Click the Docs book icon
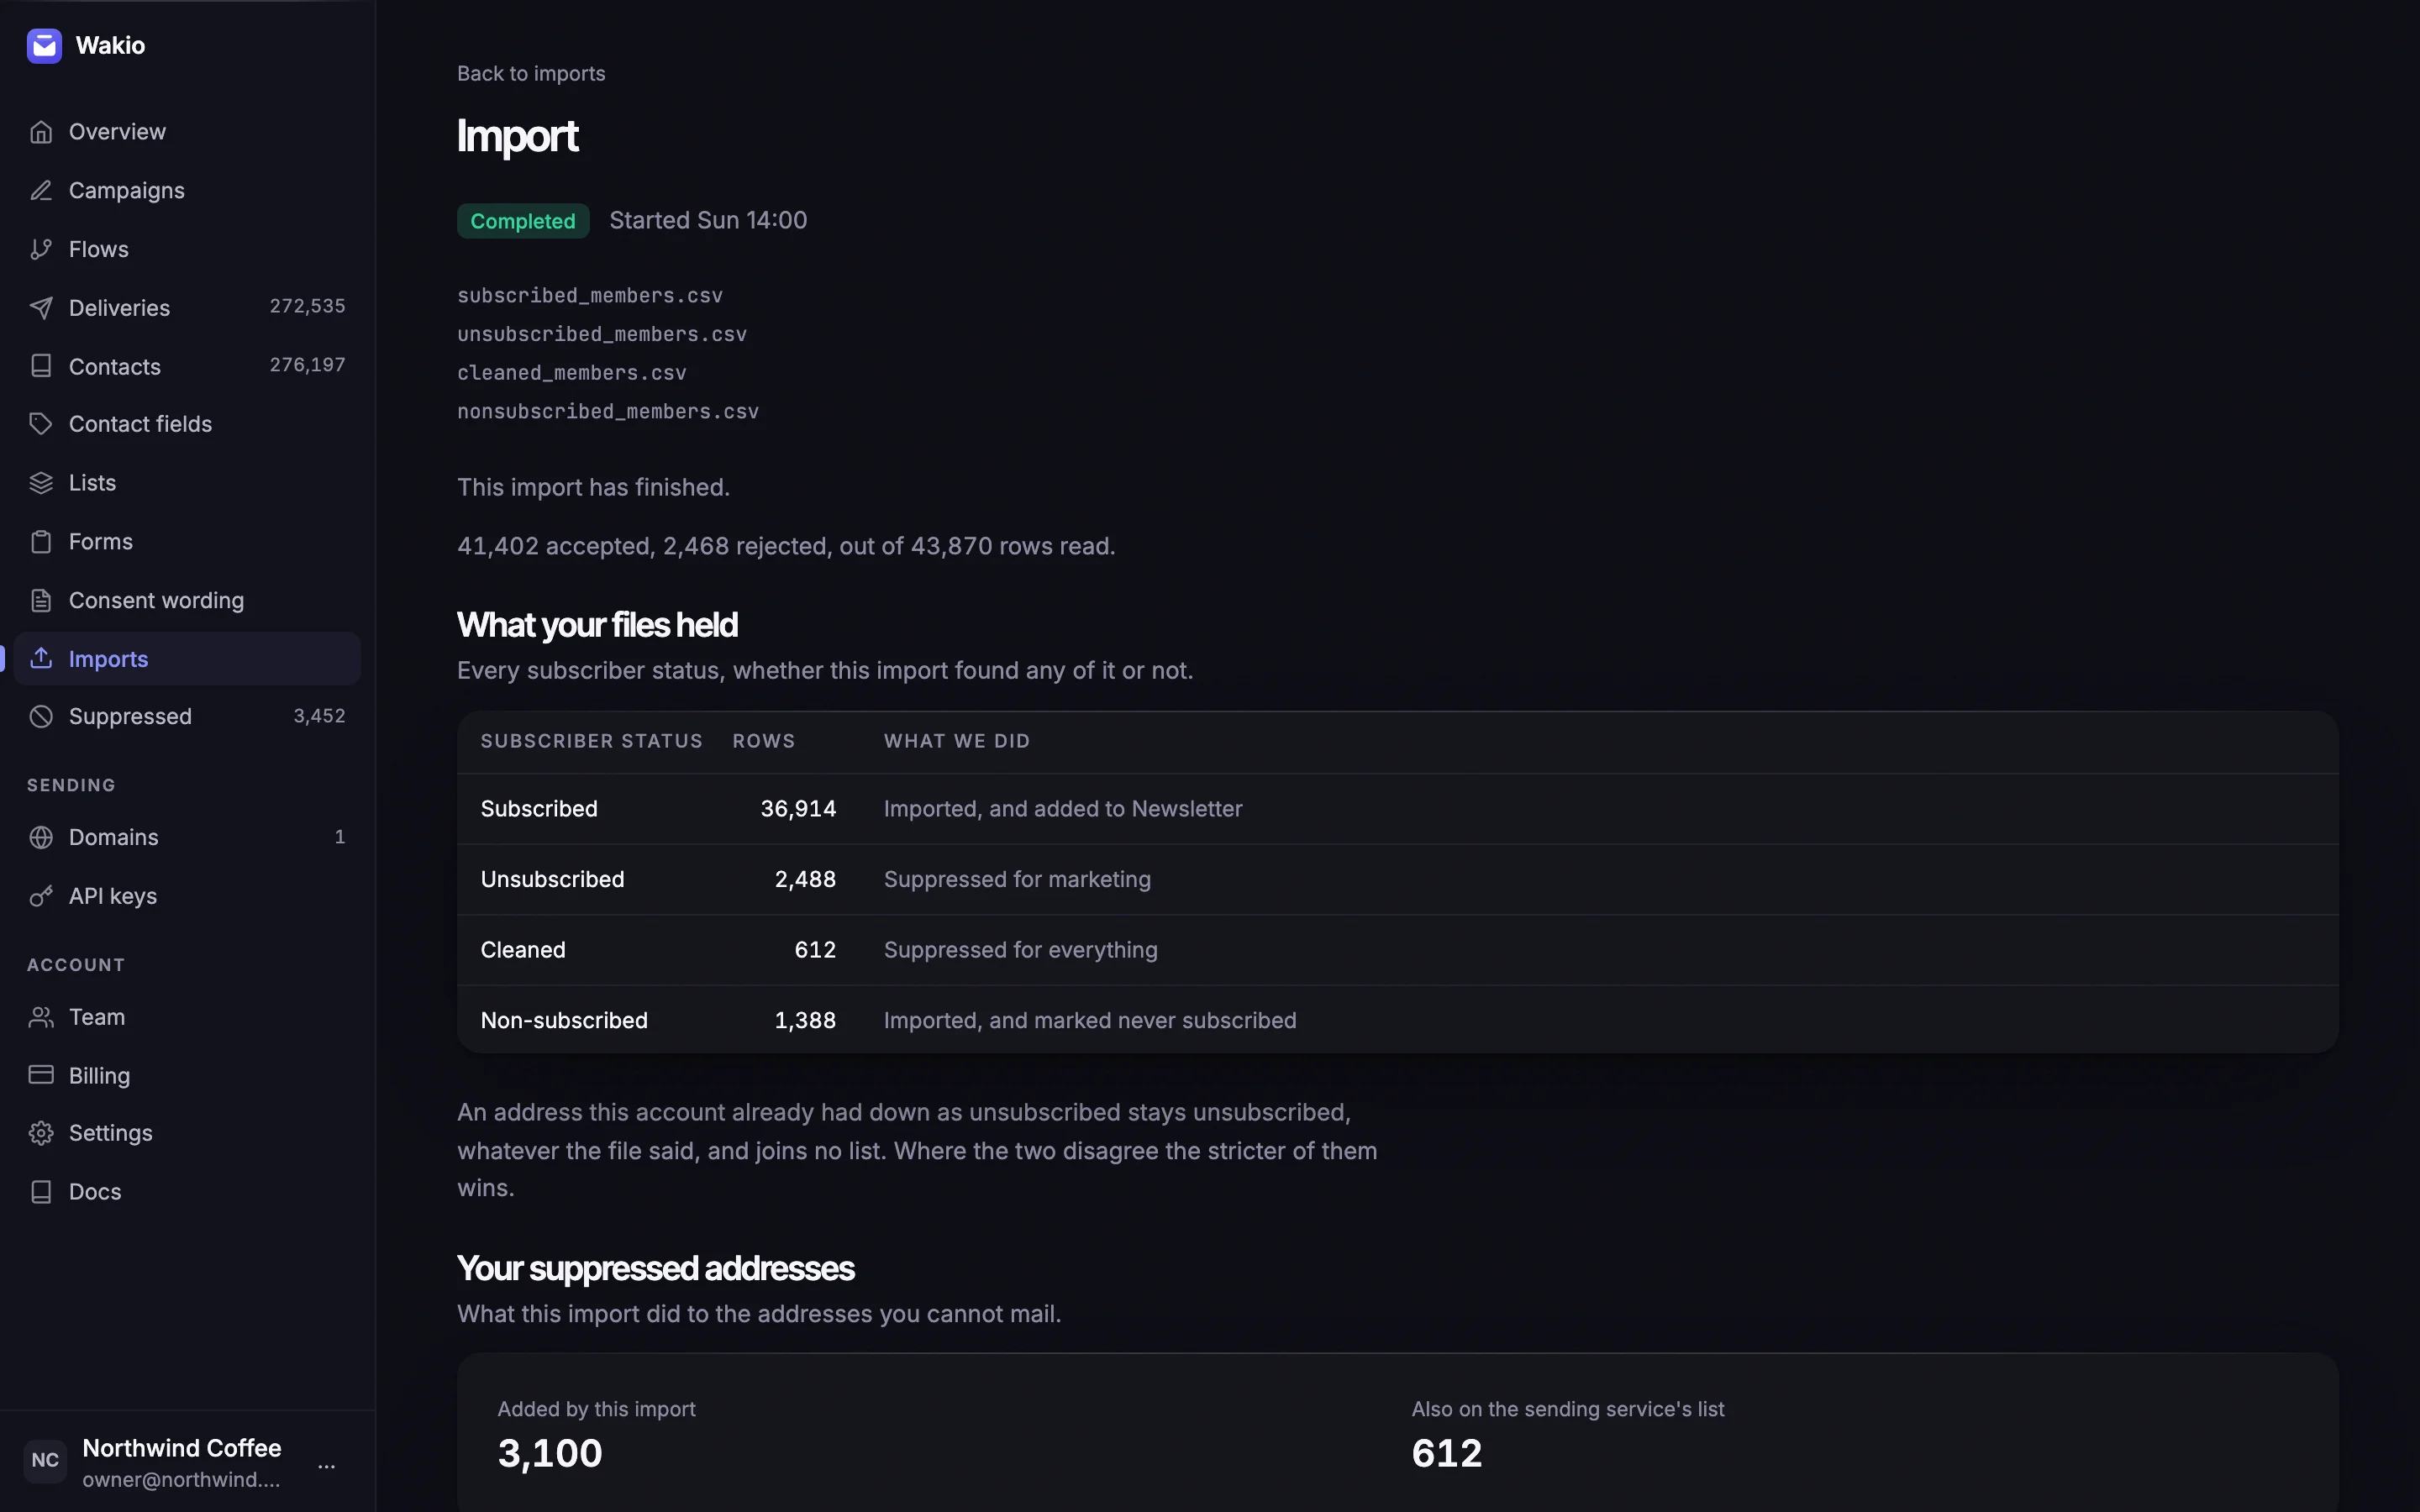The height and width of the screenshot is (1512, 2420). (x=41, y=1192)
